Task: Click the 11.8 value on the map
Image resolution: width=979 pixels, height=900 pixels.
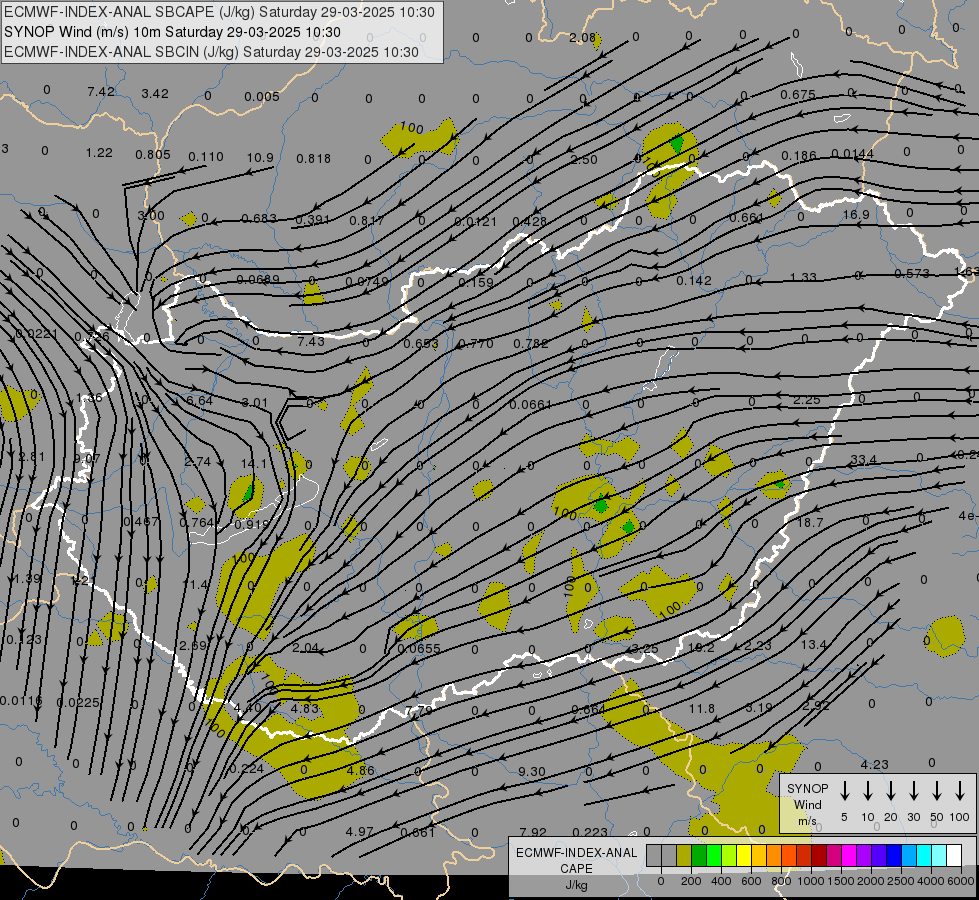Action: pos(702,708)
